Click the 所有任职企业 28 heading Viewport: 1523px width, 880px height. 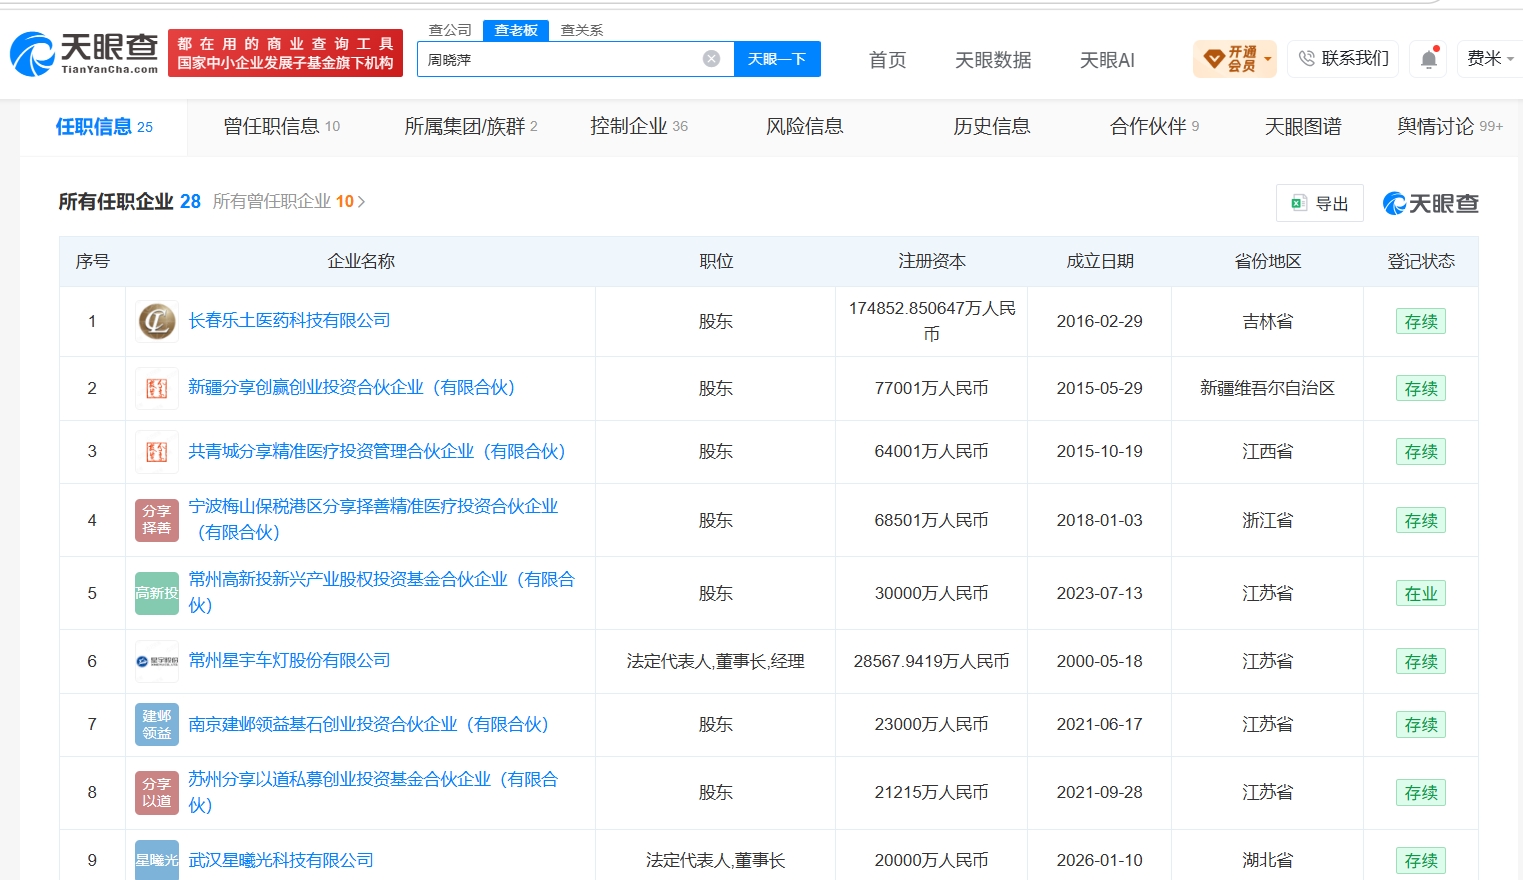coord(130,201)
